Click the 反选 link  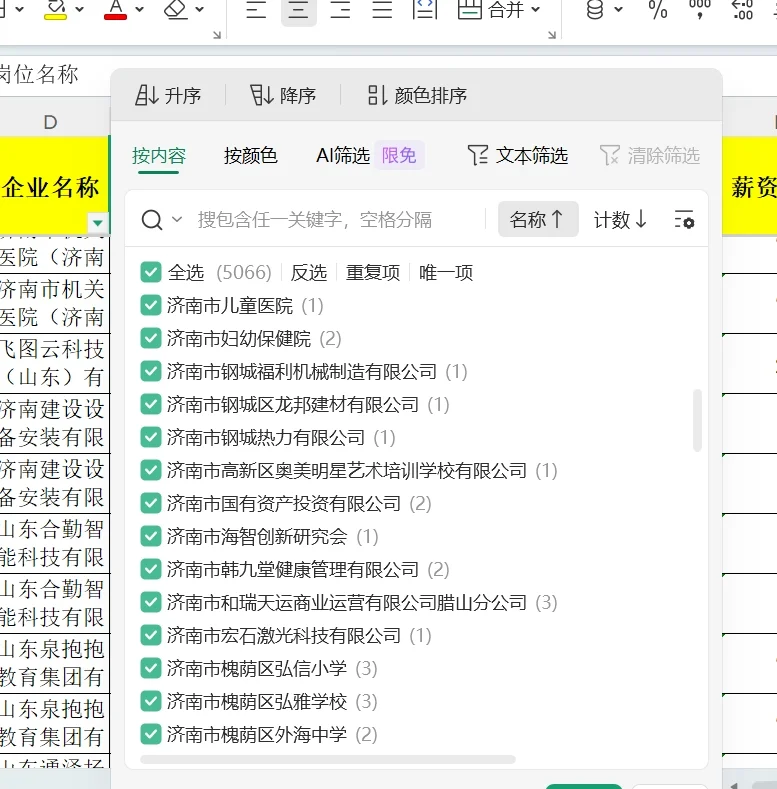(308, 272)
